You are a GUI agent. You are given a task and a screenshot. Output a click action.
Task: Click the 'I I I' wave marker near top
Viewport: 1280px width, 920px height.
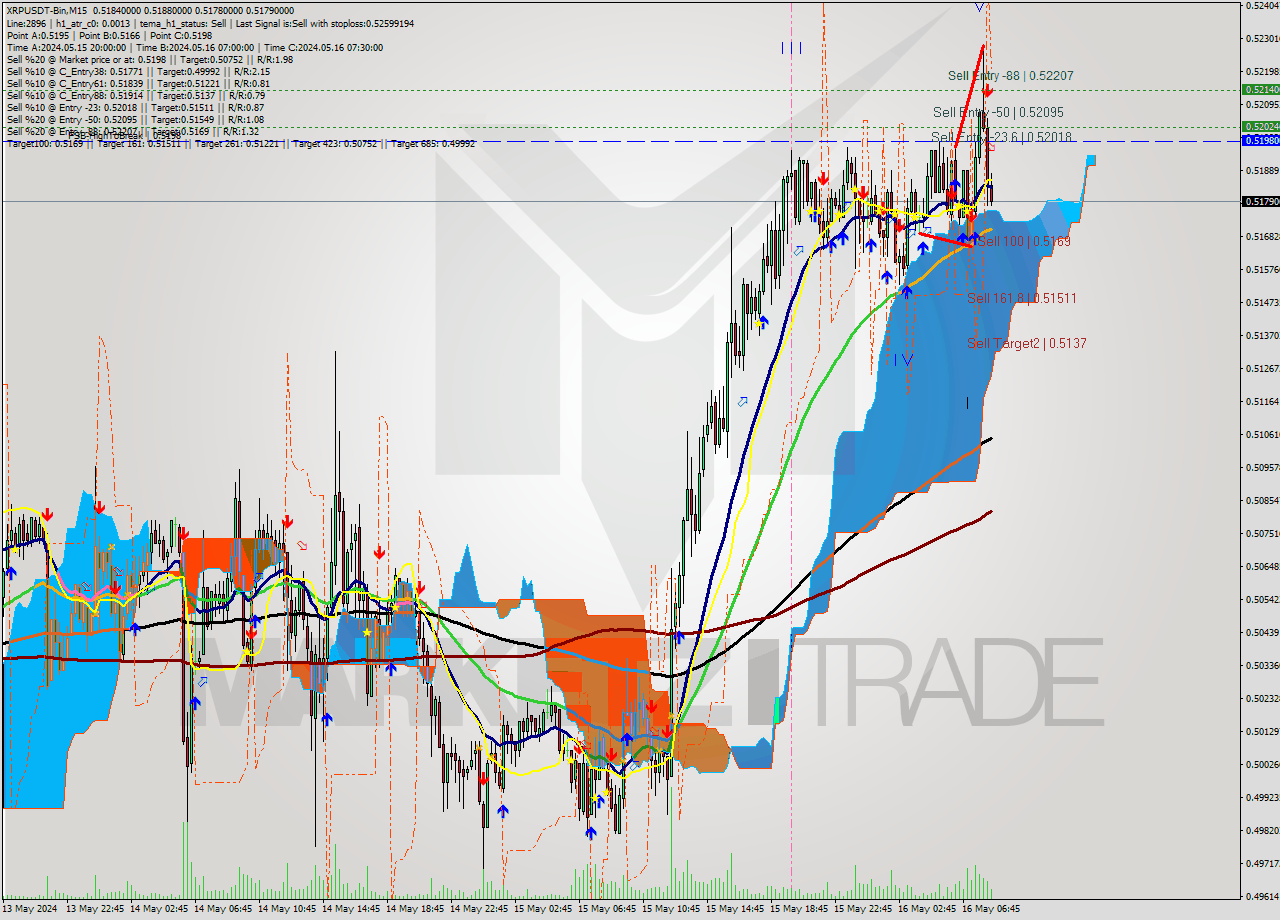(791, 47)
